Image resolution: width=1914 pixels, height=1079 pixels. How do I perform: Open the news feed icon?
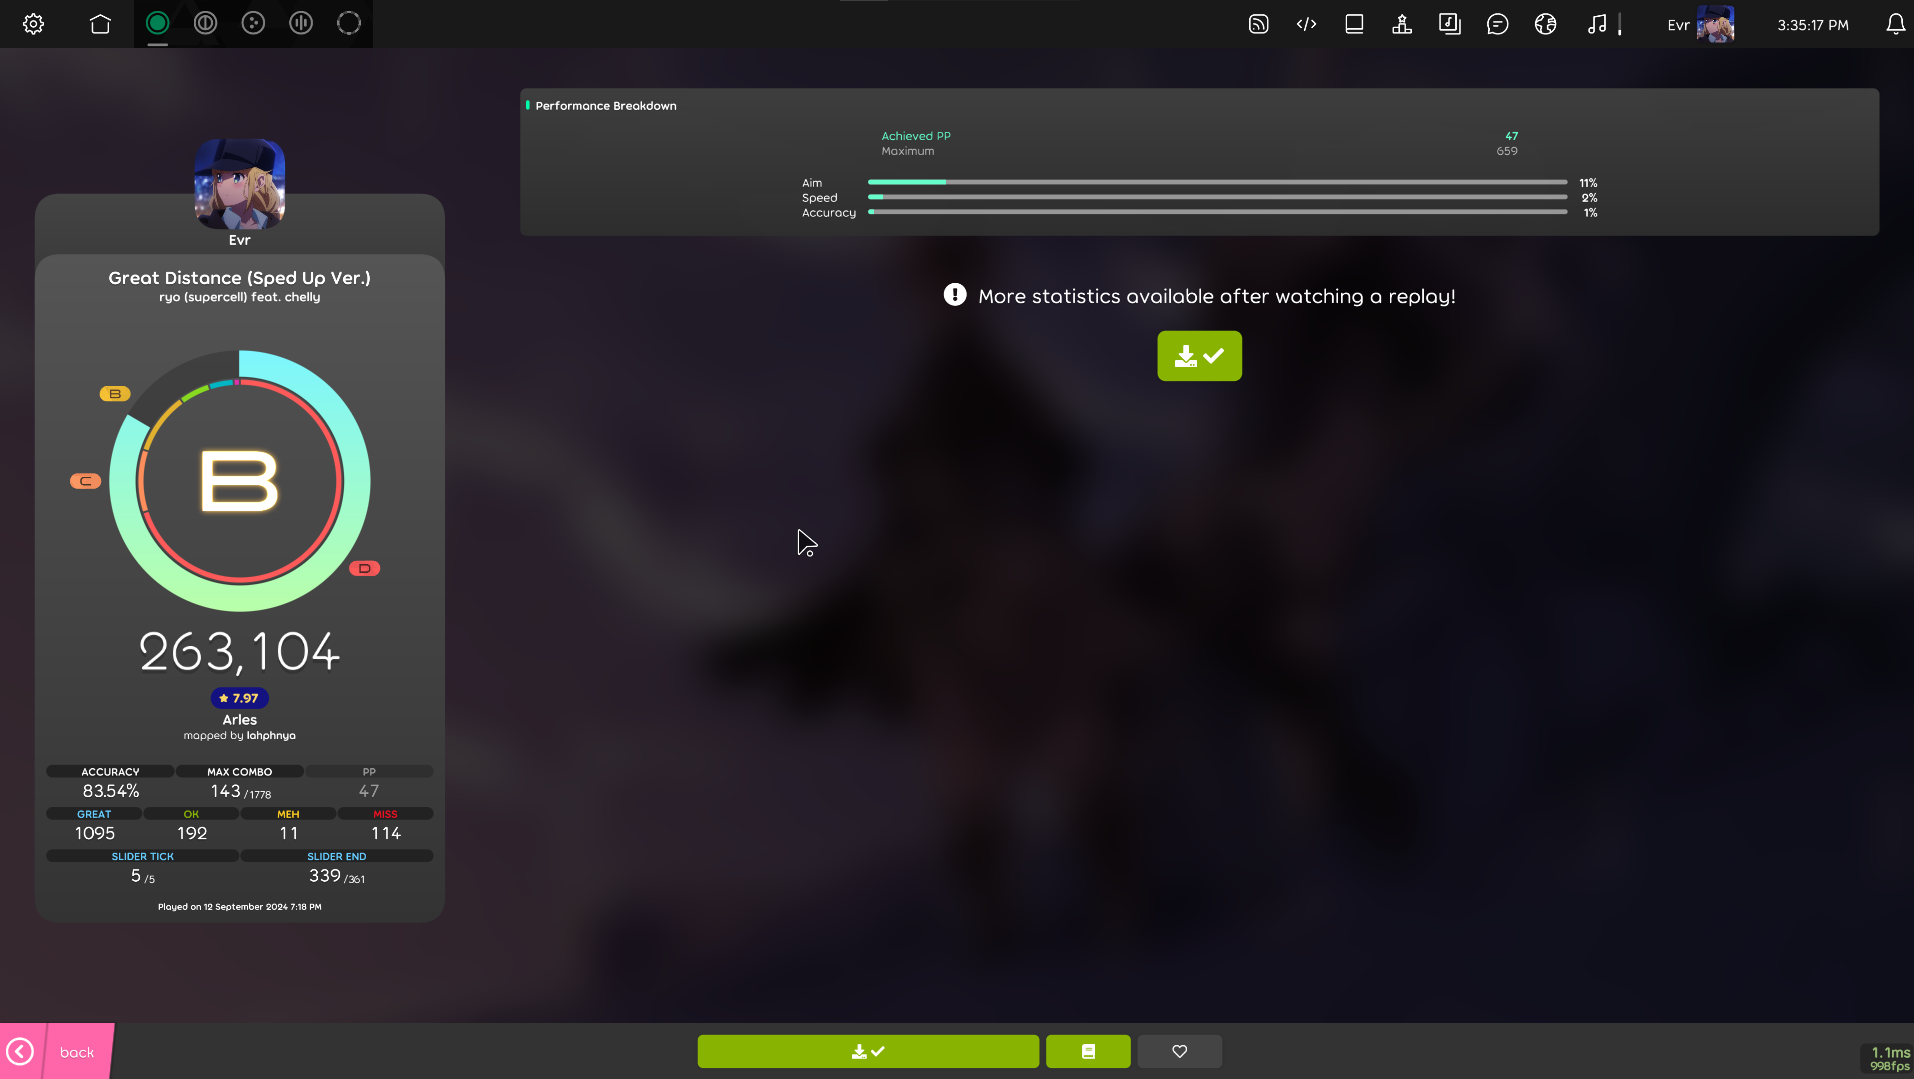[x=1258, y=24]
